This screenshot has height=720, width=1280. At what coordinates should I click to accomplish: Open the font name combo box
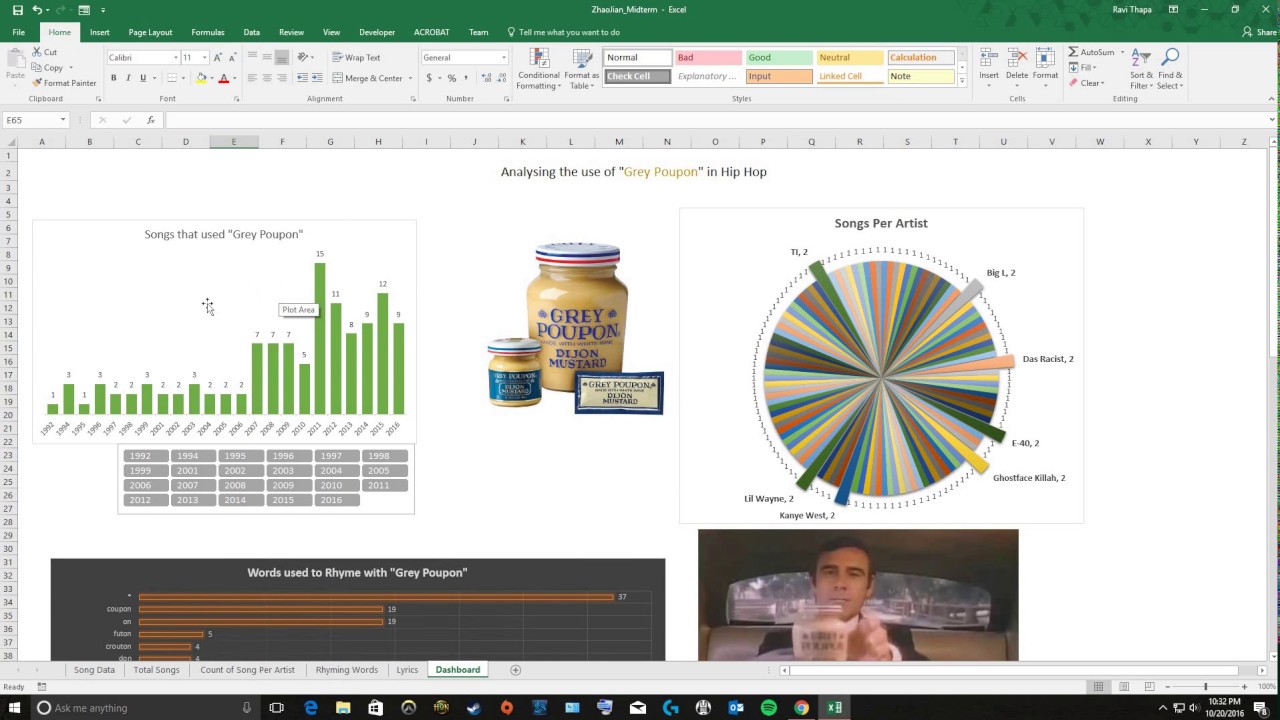[x=142, y=58]
